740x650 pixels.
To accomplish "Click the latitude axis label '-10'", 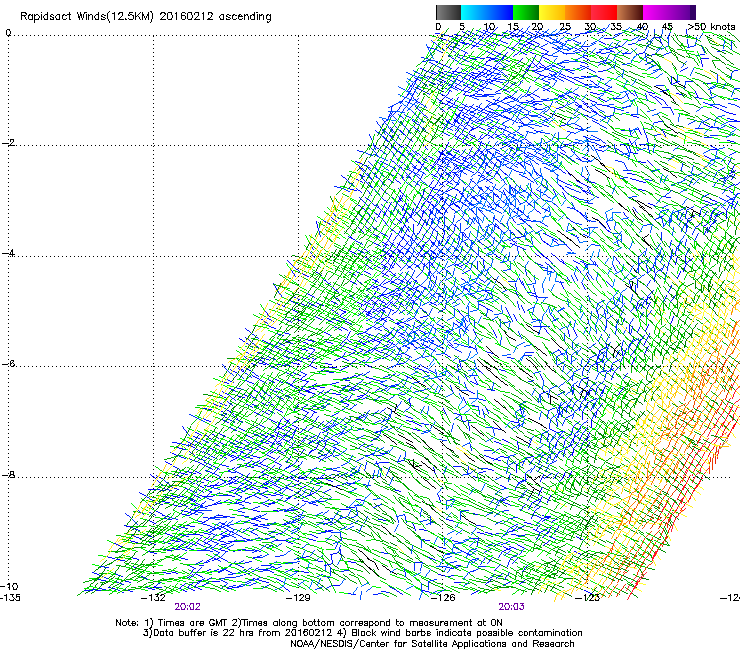I will pos(9,586).
